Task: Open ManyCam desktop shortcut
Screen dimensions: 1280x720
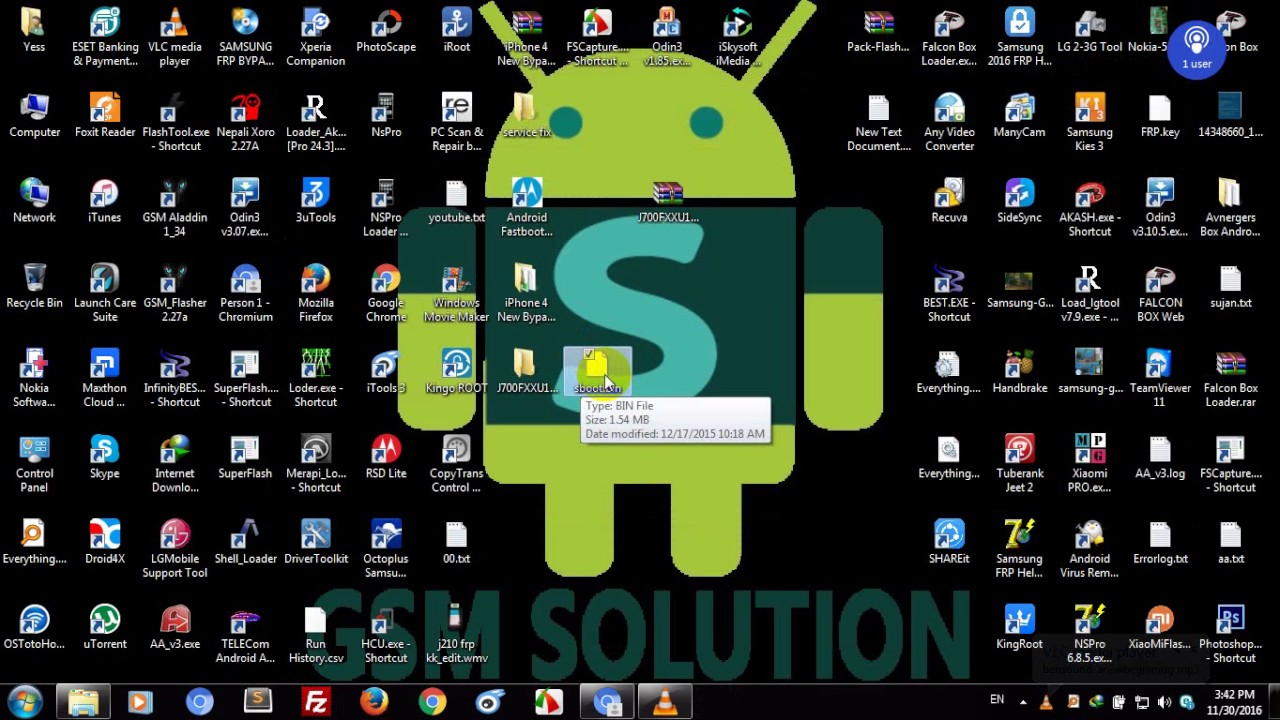Action: tap(1019, 115)
